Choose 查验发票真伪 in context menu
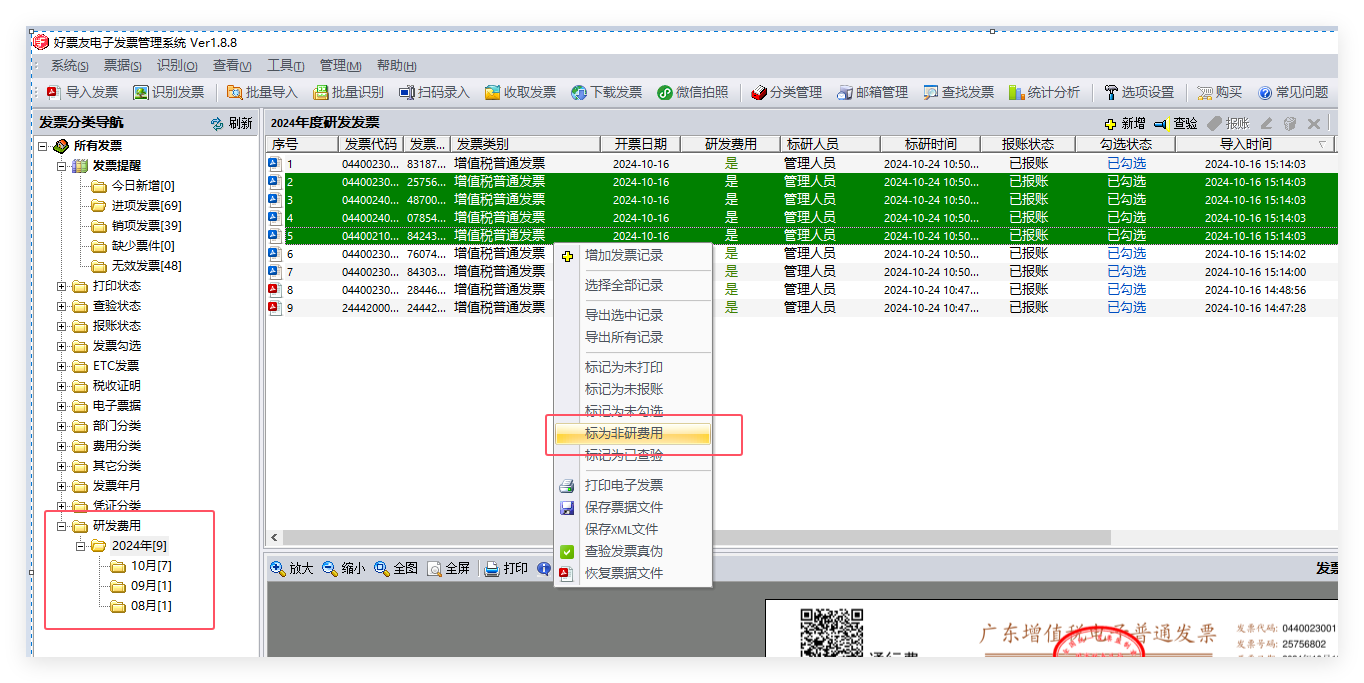This screenshot has width=1364, height=683. (x=633, y=551)
